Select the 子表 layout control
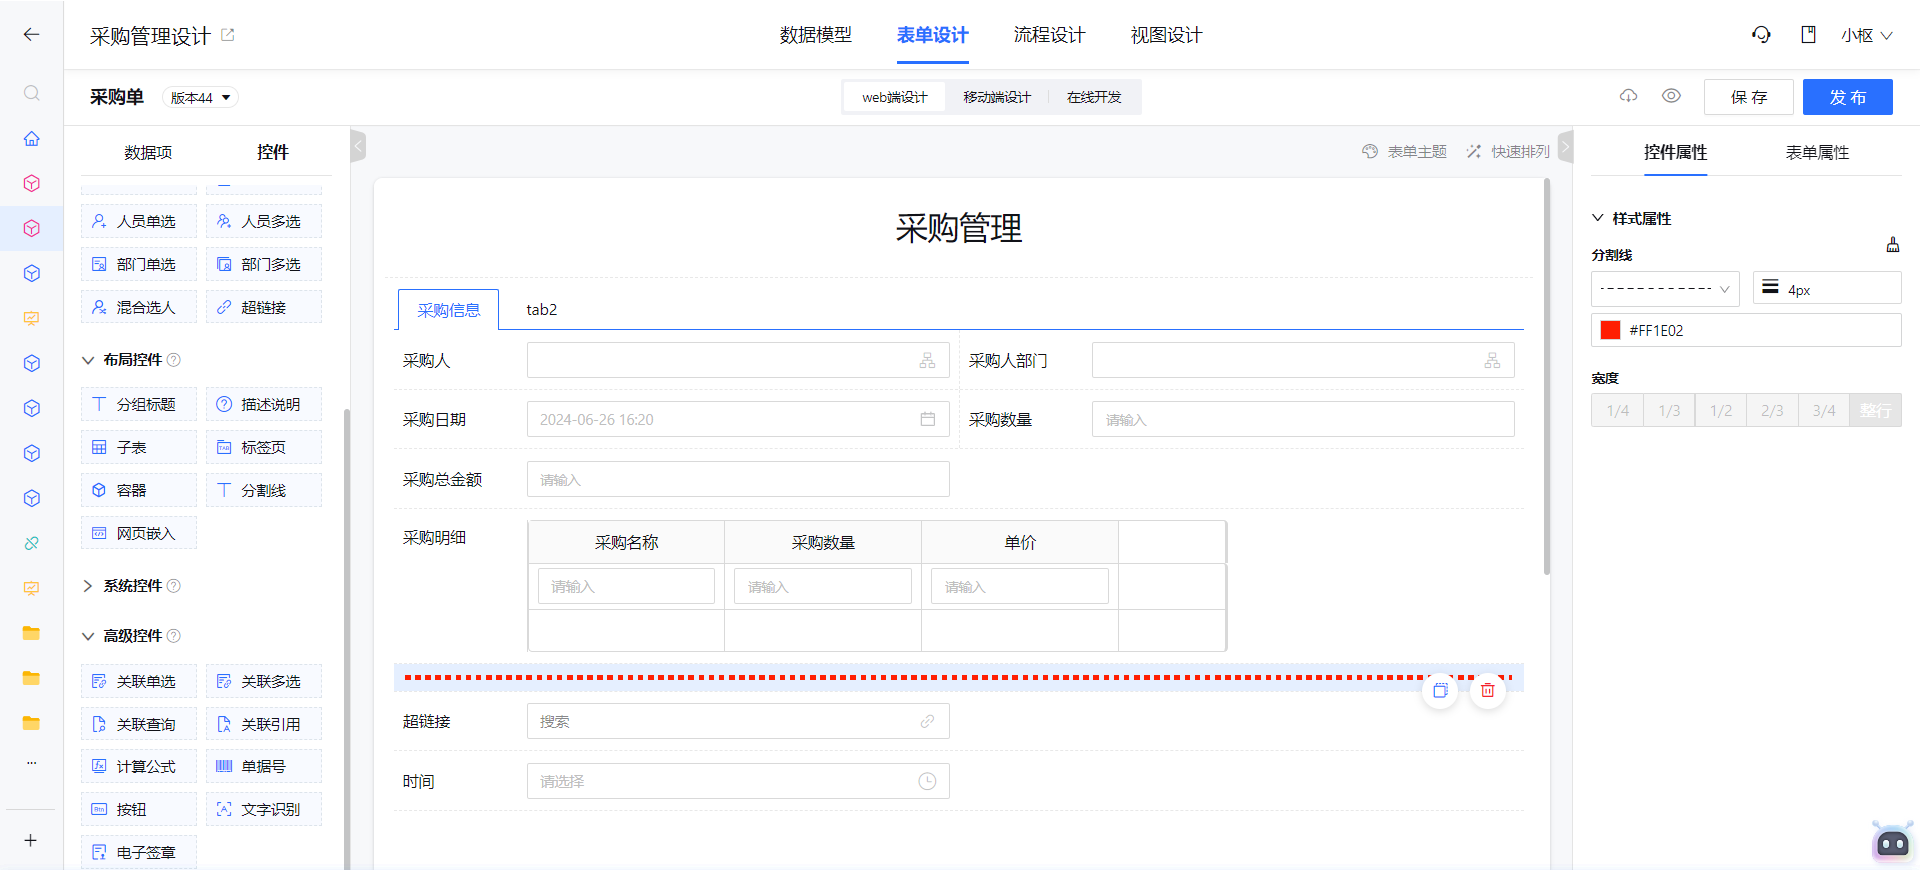The image size is (1920, 870). coord(139,447)
